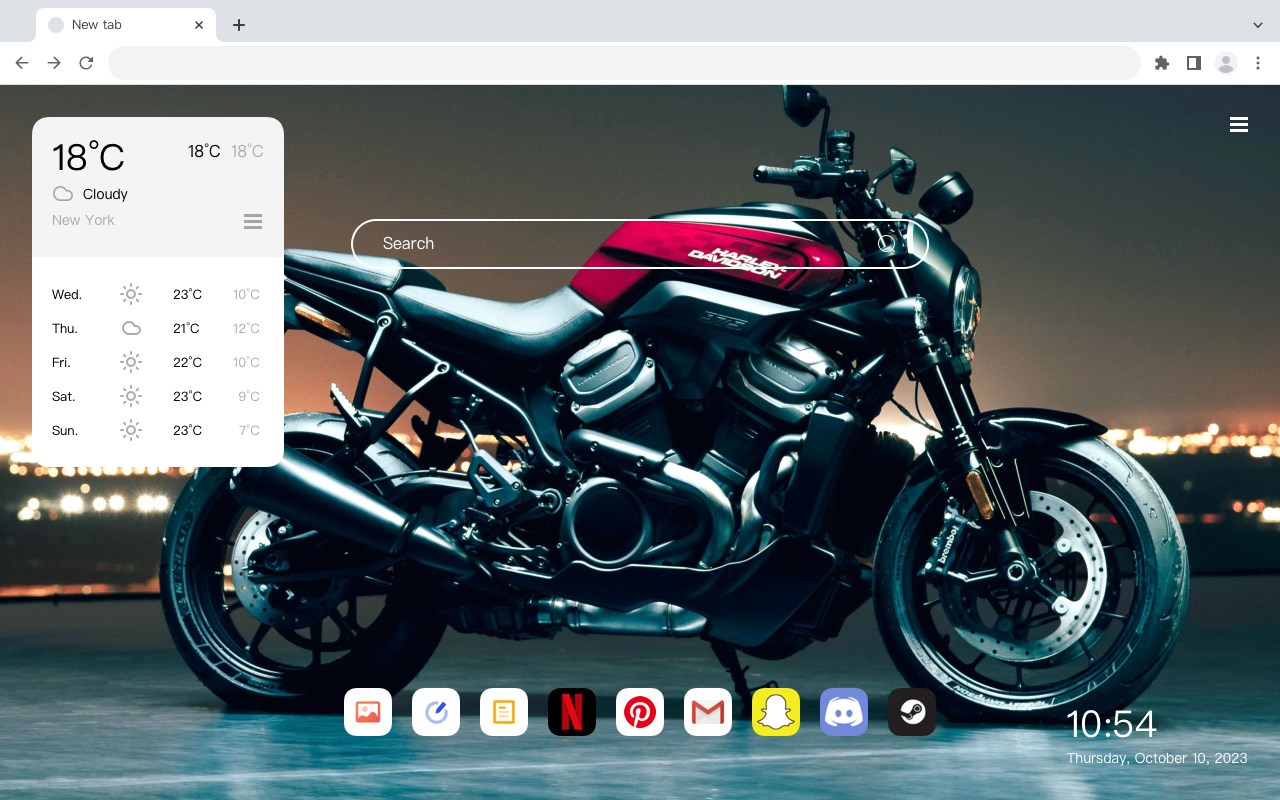This screenshot has width=1280, height=800.
Task: Click Sunday's low of 7°C
Action: click(x=249, y=430)
